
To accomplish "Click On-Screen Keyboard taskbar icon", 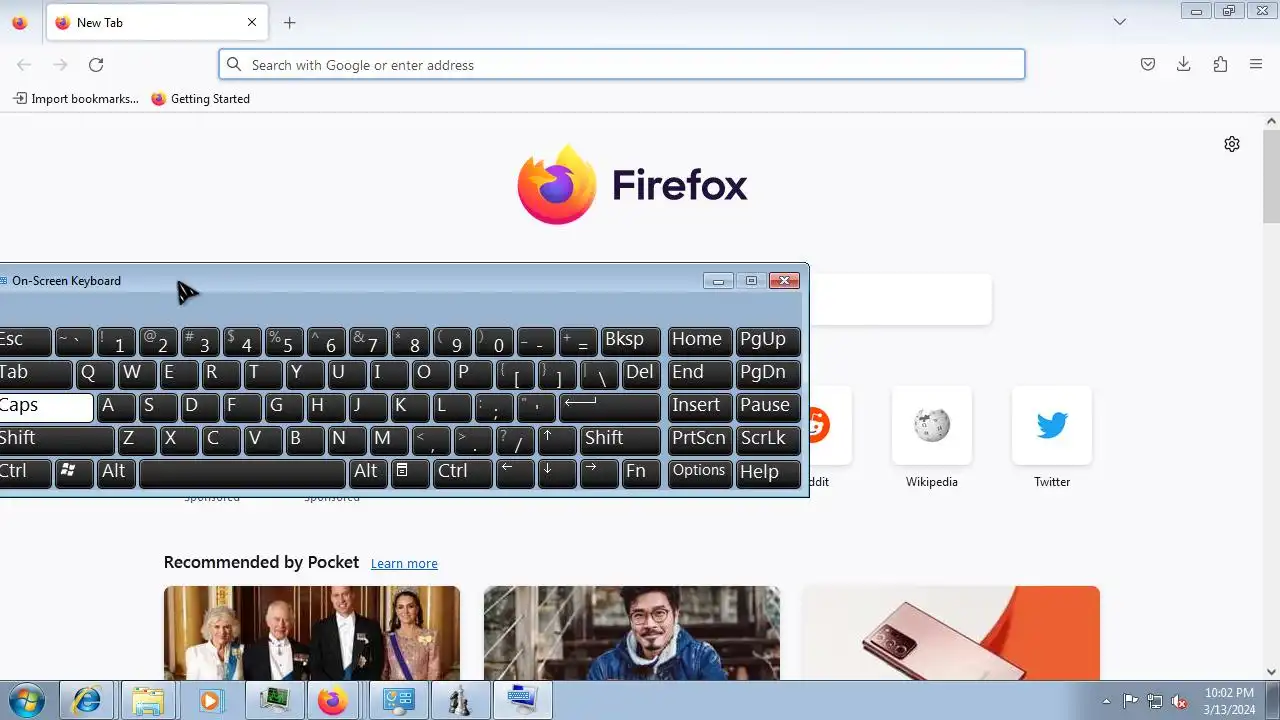I will coord(522,701).
